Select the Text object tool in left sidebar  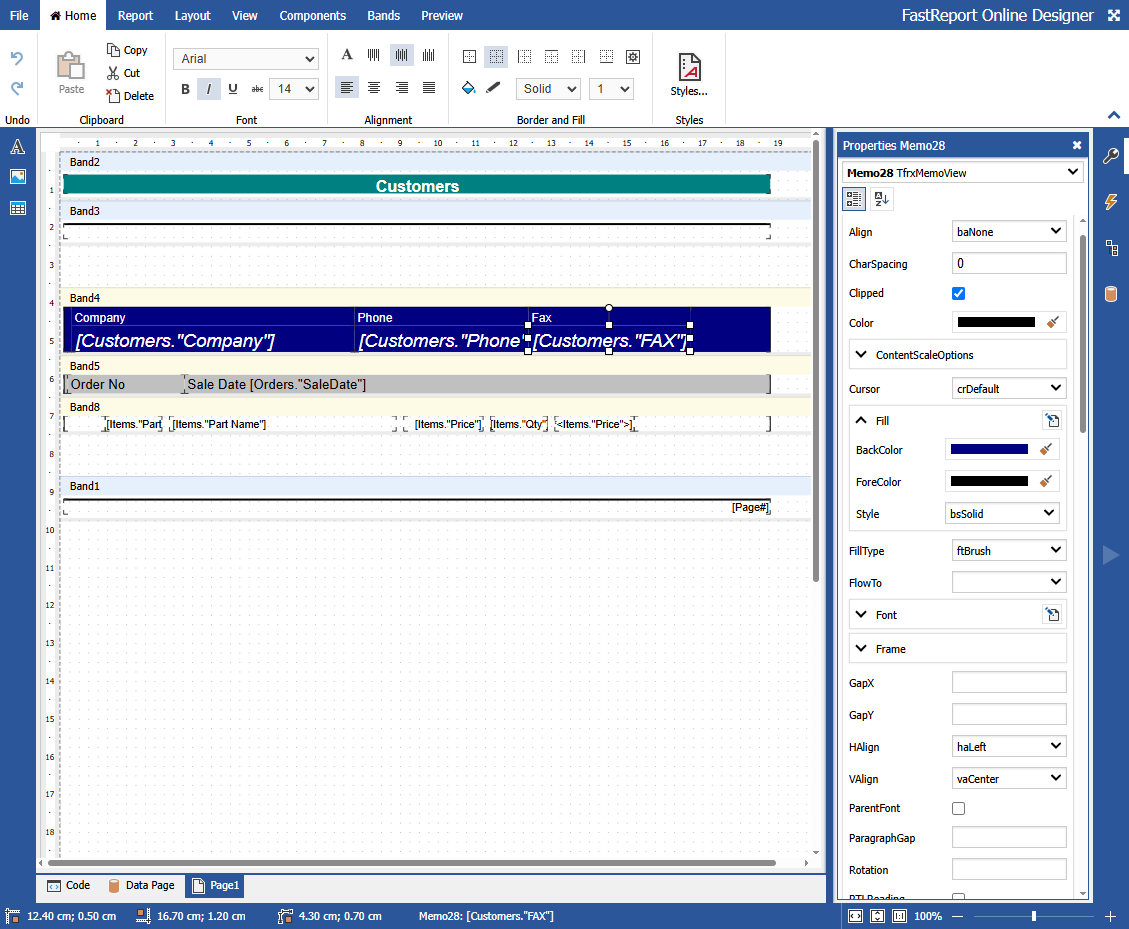tap(17, 148)
